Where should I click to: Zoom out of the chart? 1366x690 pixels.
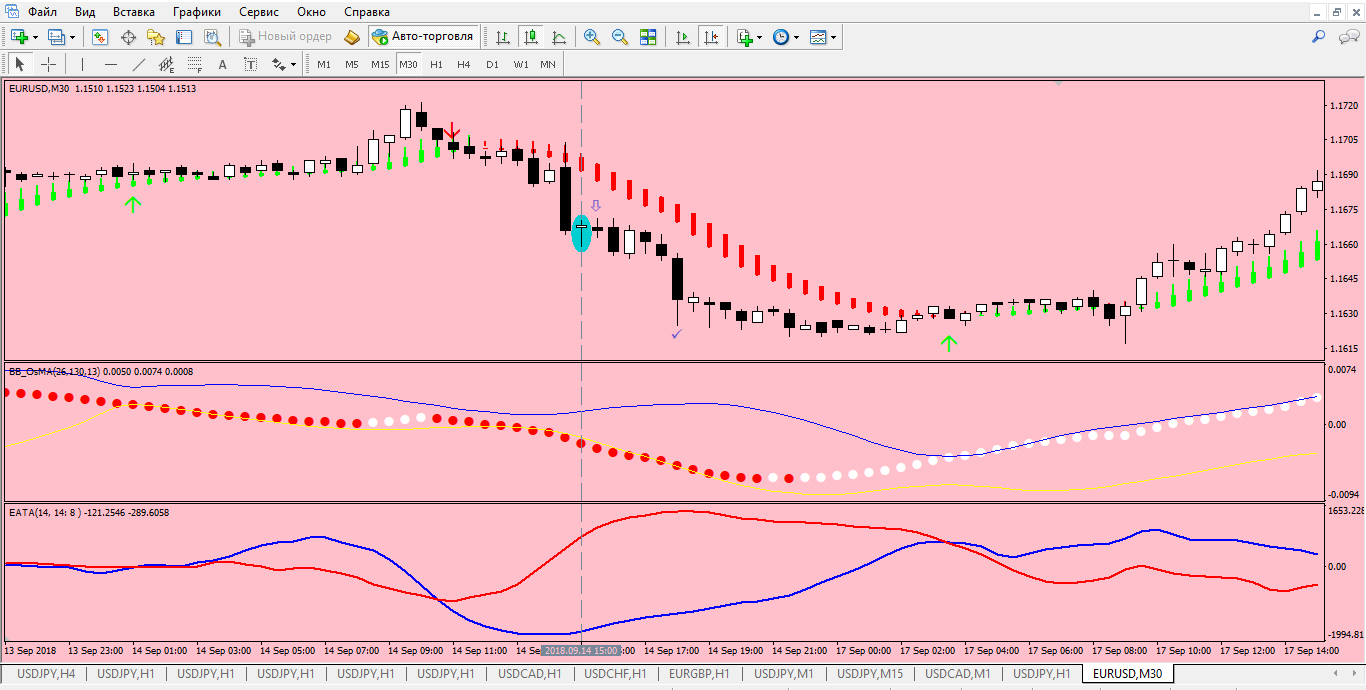point(620,37)
